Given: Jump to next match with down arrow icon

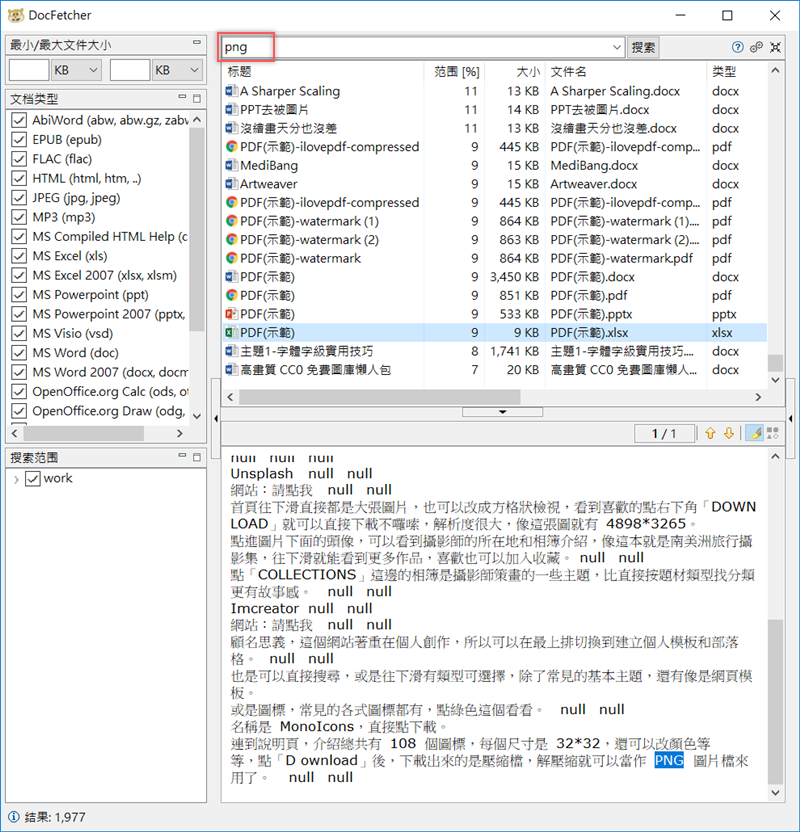Looking at the screenshot, I should click(728, 432).
